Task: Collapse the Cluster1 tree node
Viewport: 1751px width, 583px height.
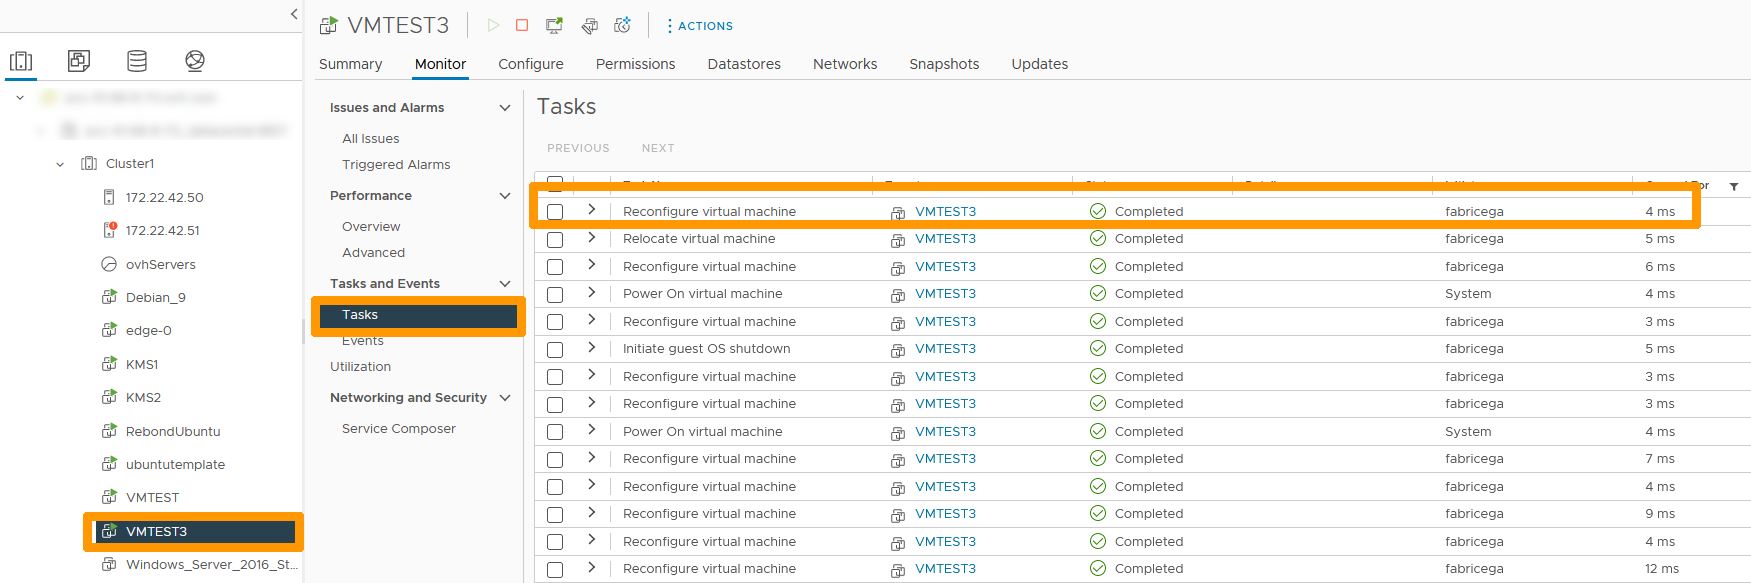Action: coord(60,164)
